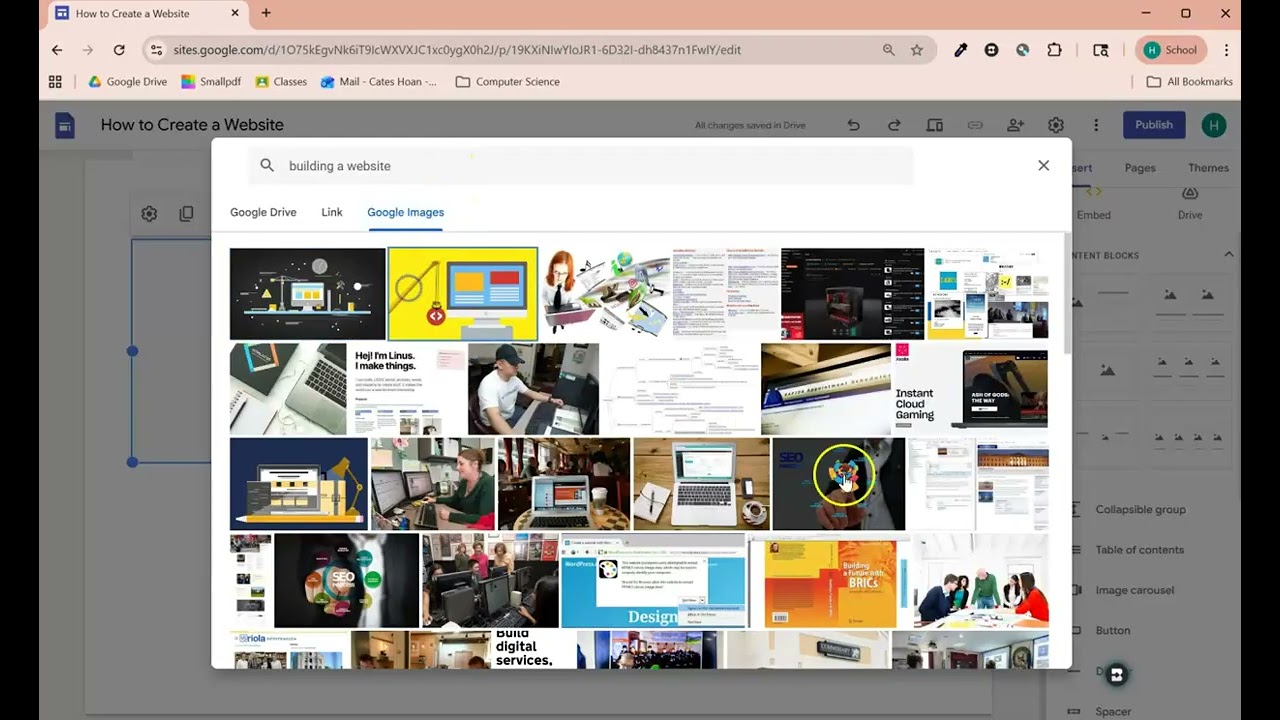The height and width of the screenshot is (720, 1280).
Task: Open the Classes bookmark
Action: coord(281,82)
